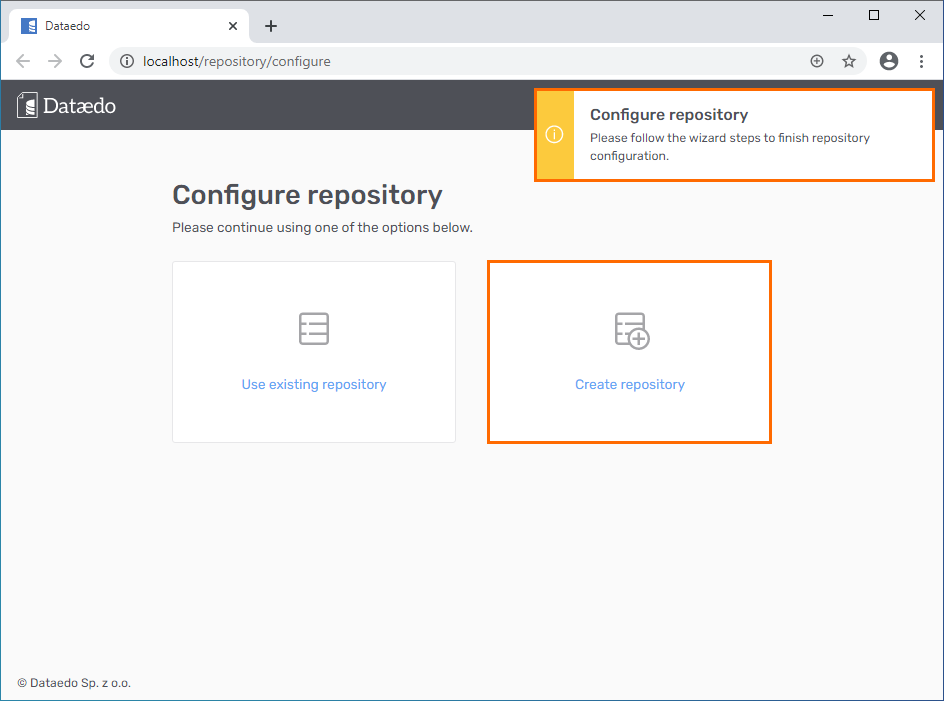Click the Dataedo logo in the header

(67, 105)
